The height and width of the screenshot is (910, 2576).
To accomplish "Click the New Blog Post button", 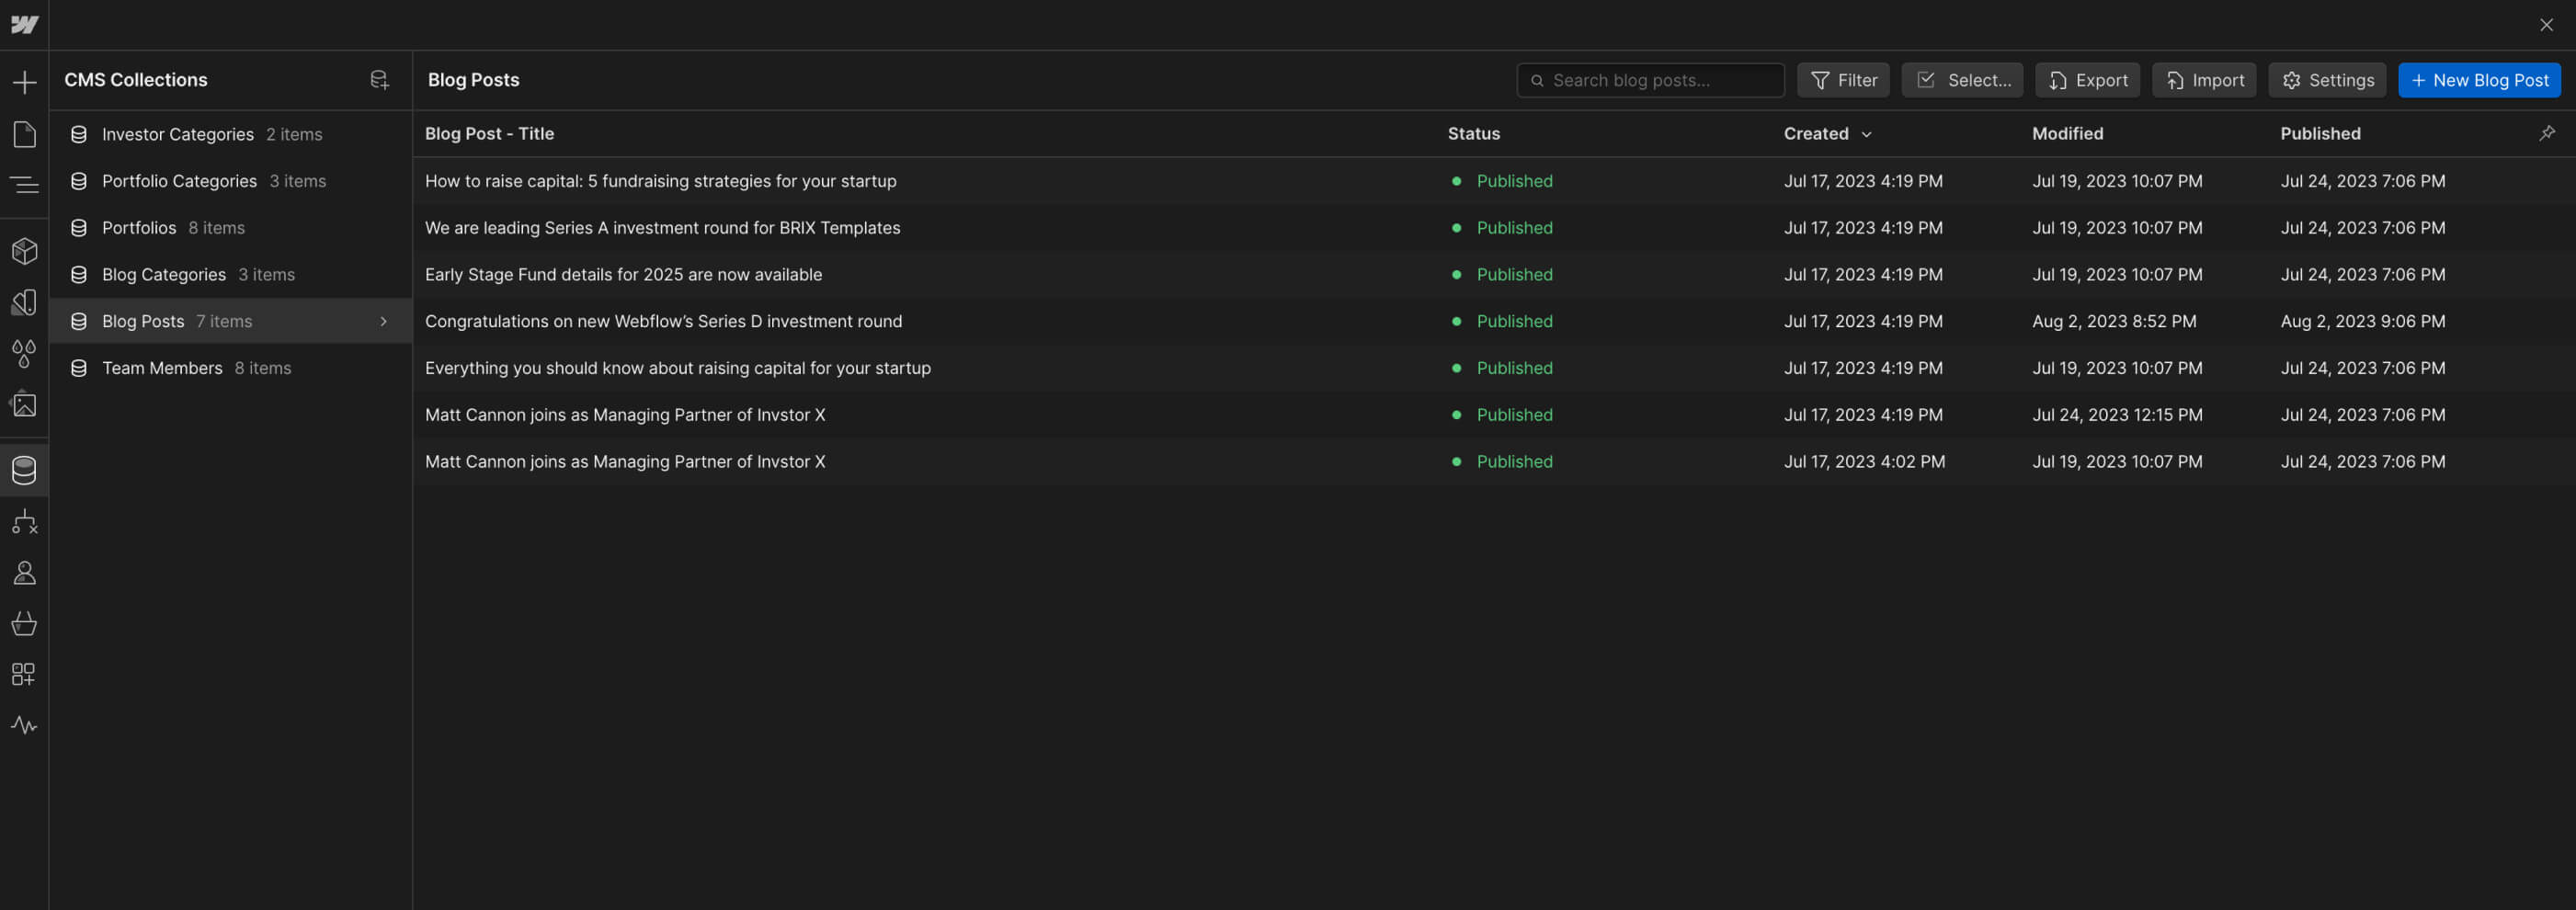I will (x=2479, y=80).
